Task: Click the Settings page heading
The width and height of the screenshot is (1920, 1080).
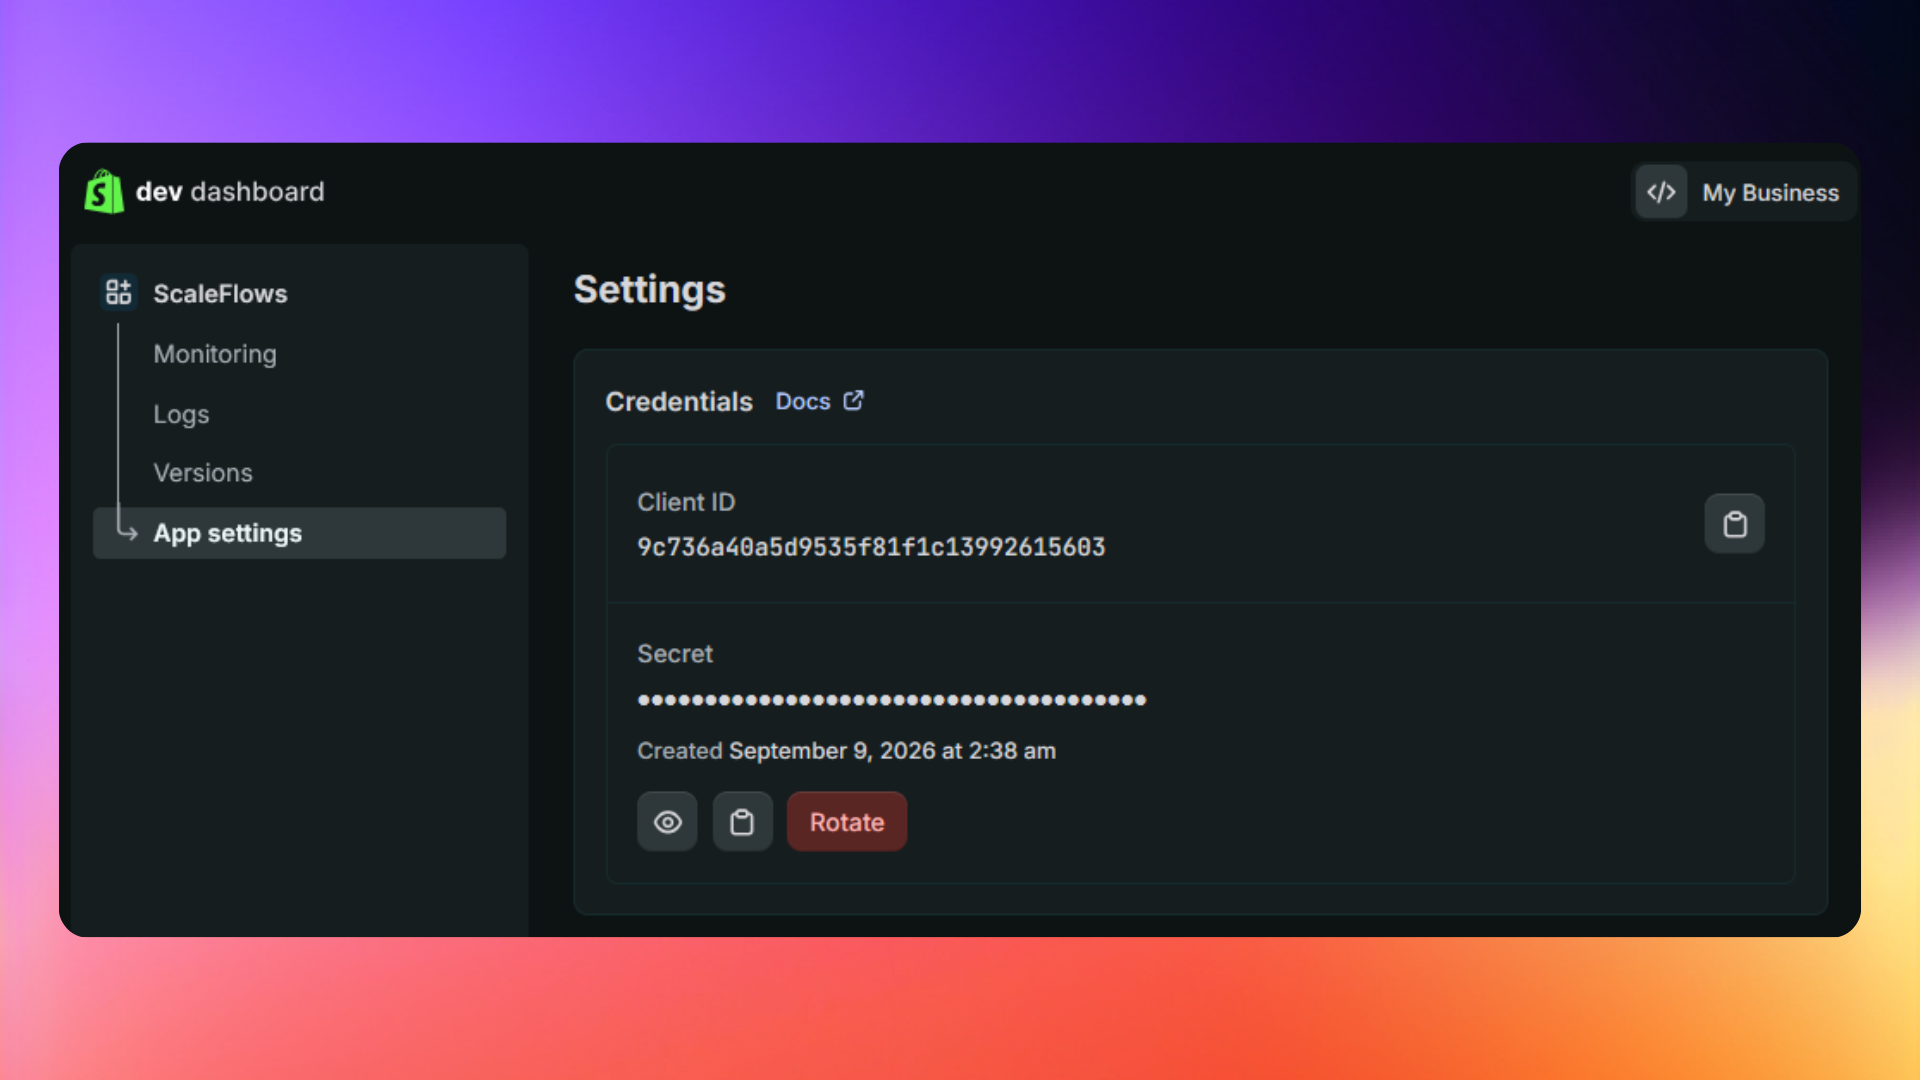Action: 650,290
